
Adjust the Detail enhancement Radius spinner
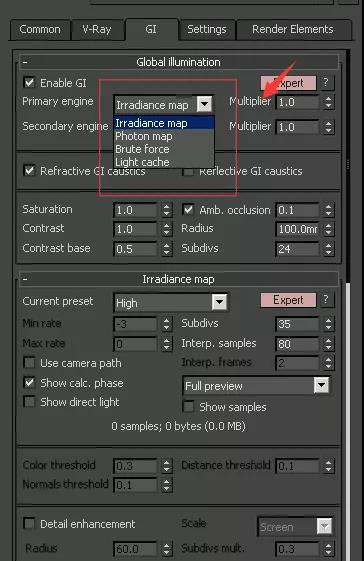(x=166, y=549)
